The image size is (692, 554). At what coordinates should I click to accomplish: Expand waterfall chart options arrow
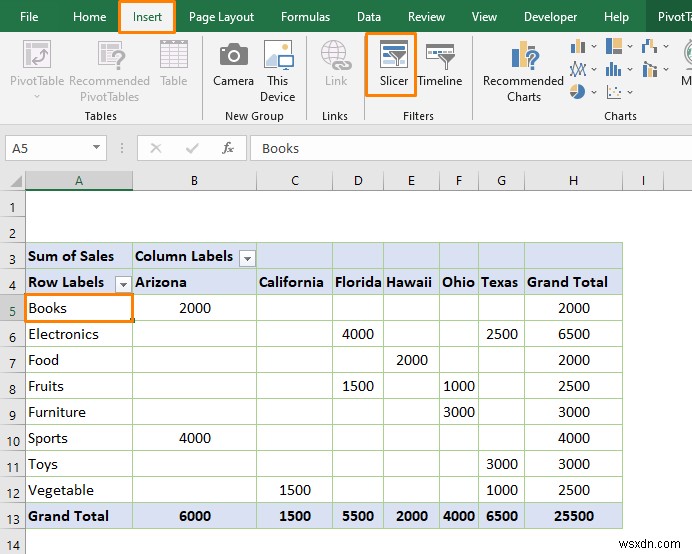(666, 46)
